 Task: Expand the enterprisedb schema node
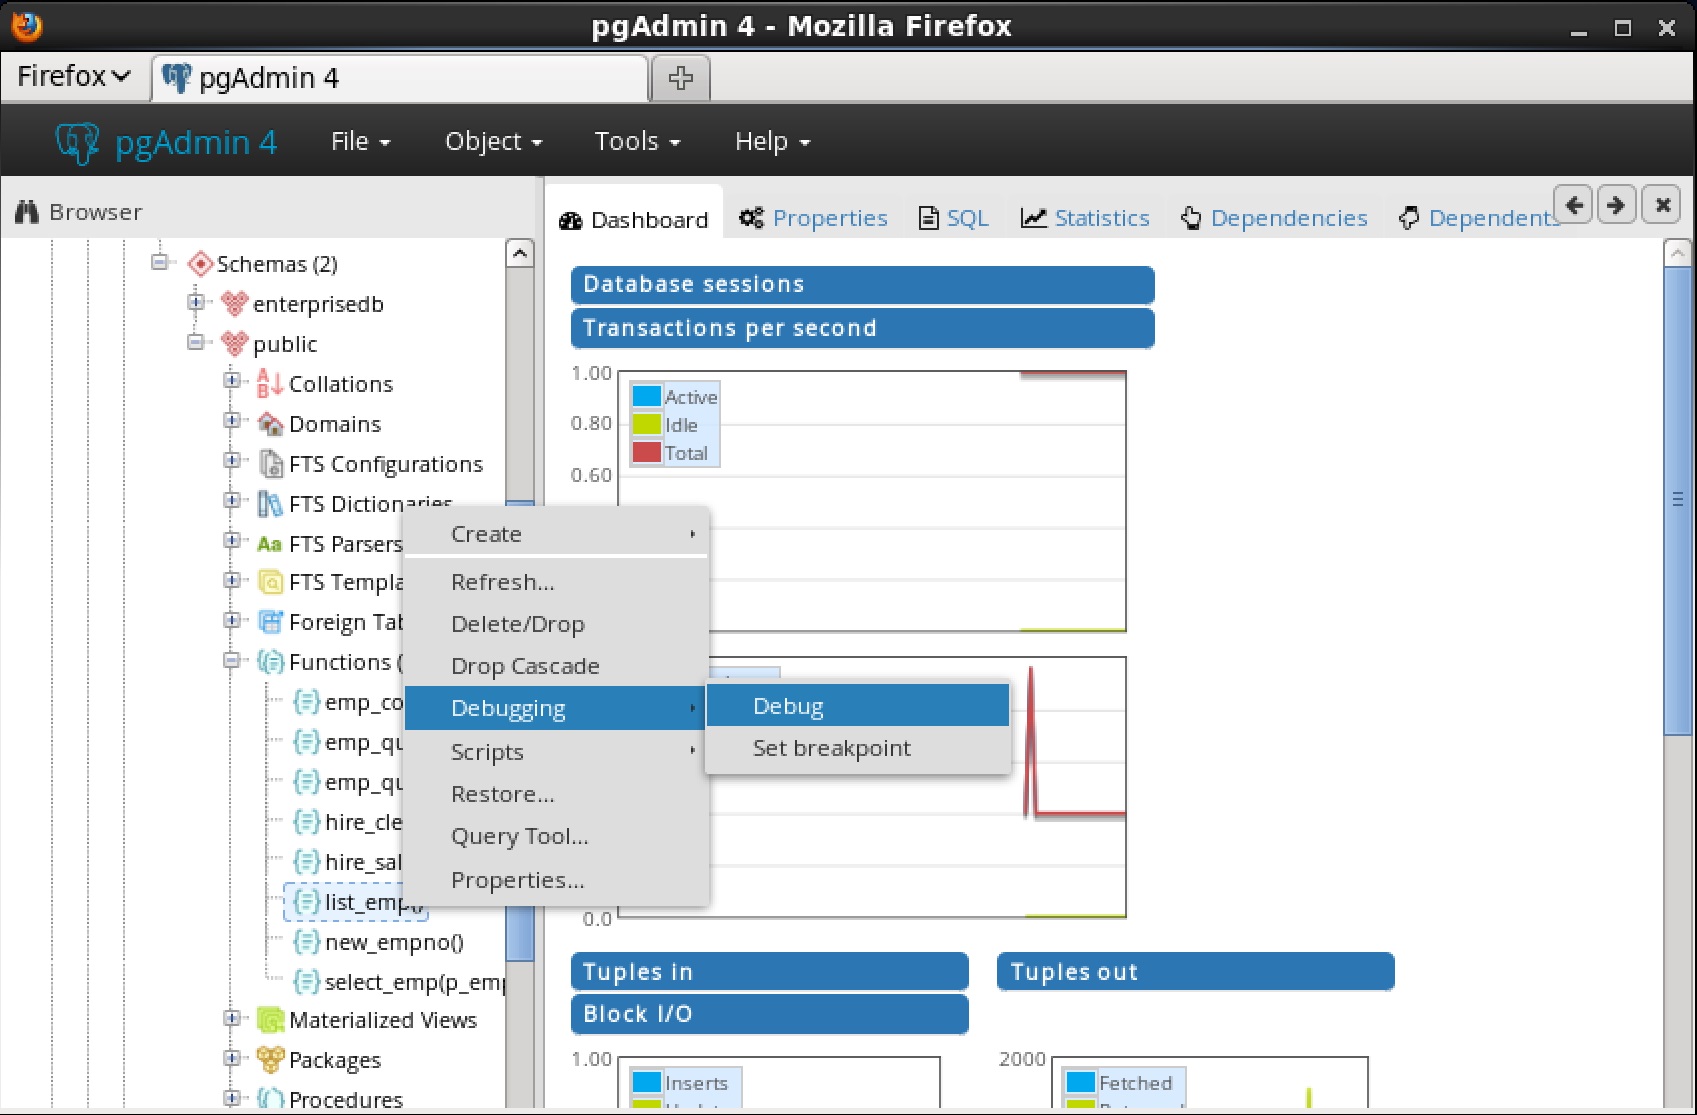coord(196,302)
